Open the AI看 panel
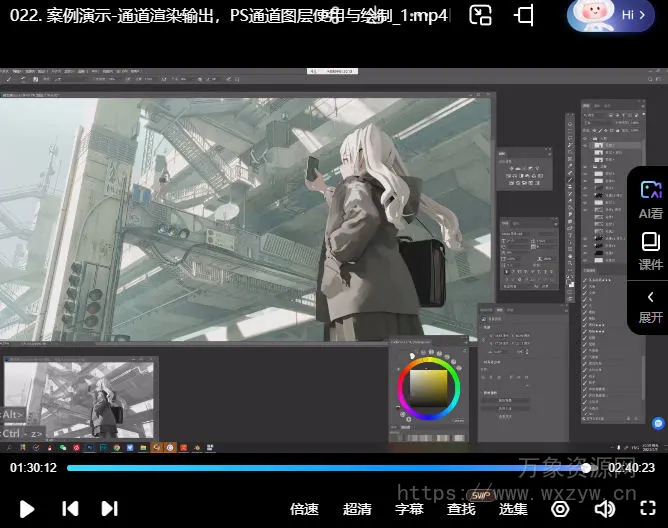 650,199
